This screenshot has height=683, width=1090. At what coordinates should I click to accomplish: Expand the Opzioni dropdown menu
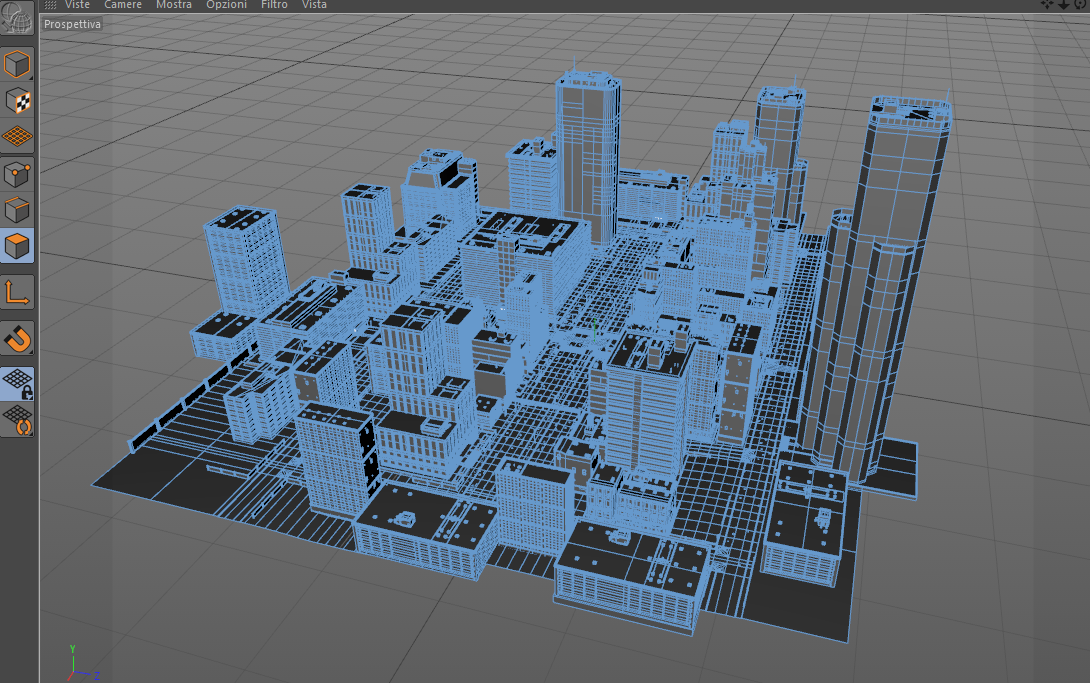(x=227, y=5)
